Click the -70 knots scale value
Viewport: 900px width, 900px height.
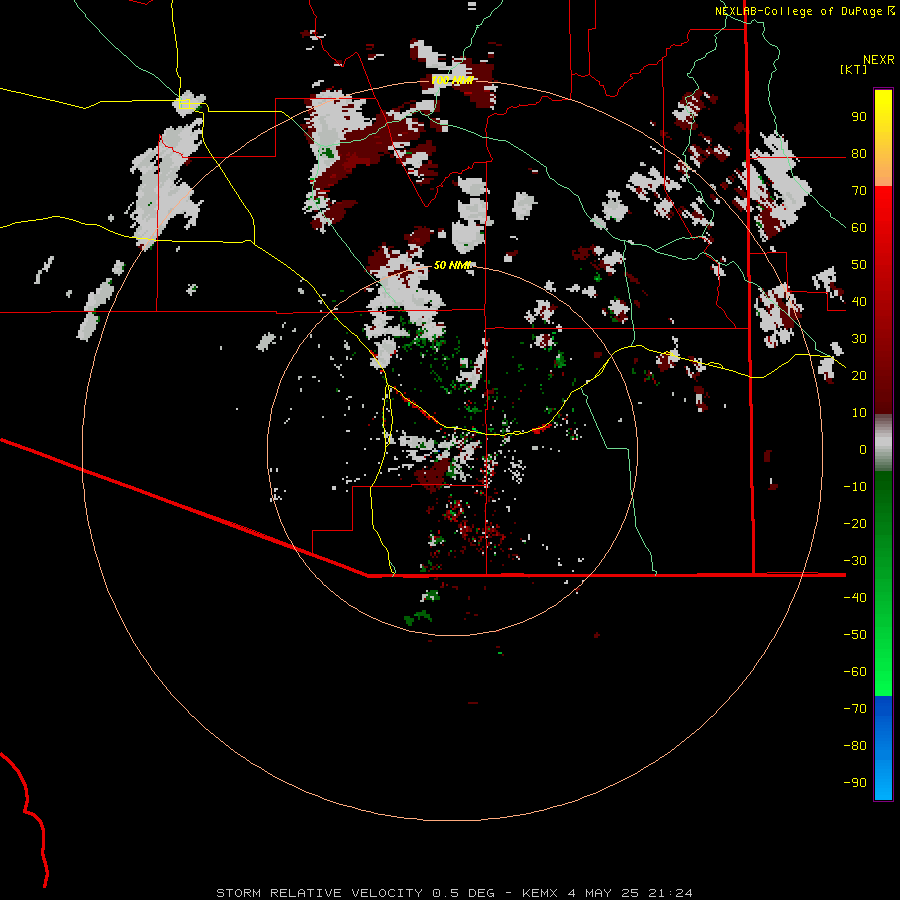(x=855, y=709)
